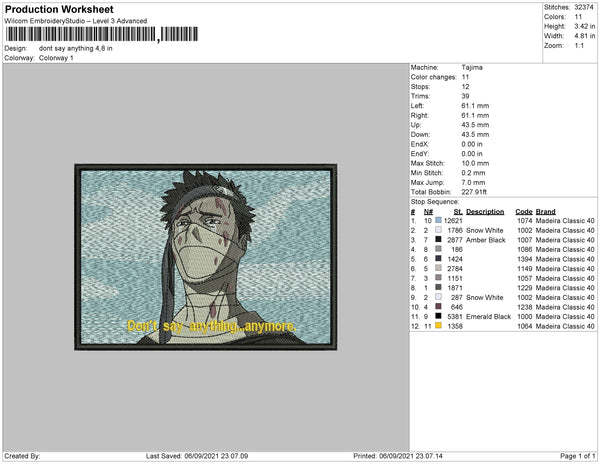
Task: Pick the beige swatch with code 1149
Action: point(438,268)
